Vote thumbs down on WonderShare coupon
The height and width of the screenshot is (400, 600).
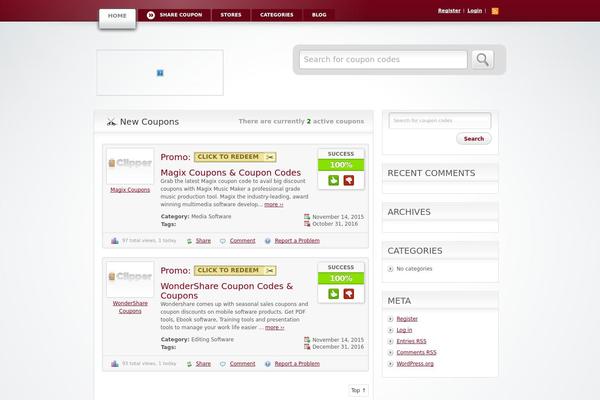pyautogui.click(x=349, y=294)
